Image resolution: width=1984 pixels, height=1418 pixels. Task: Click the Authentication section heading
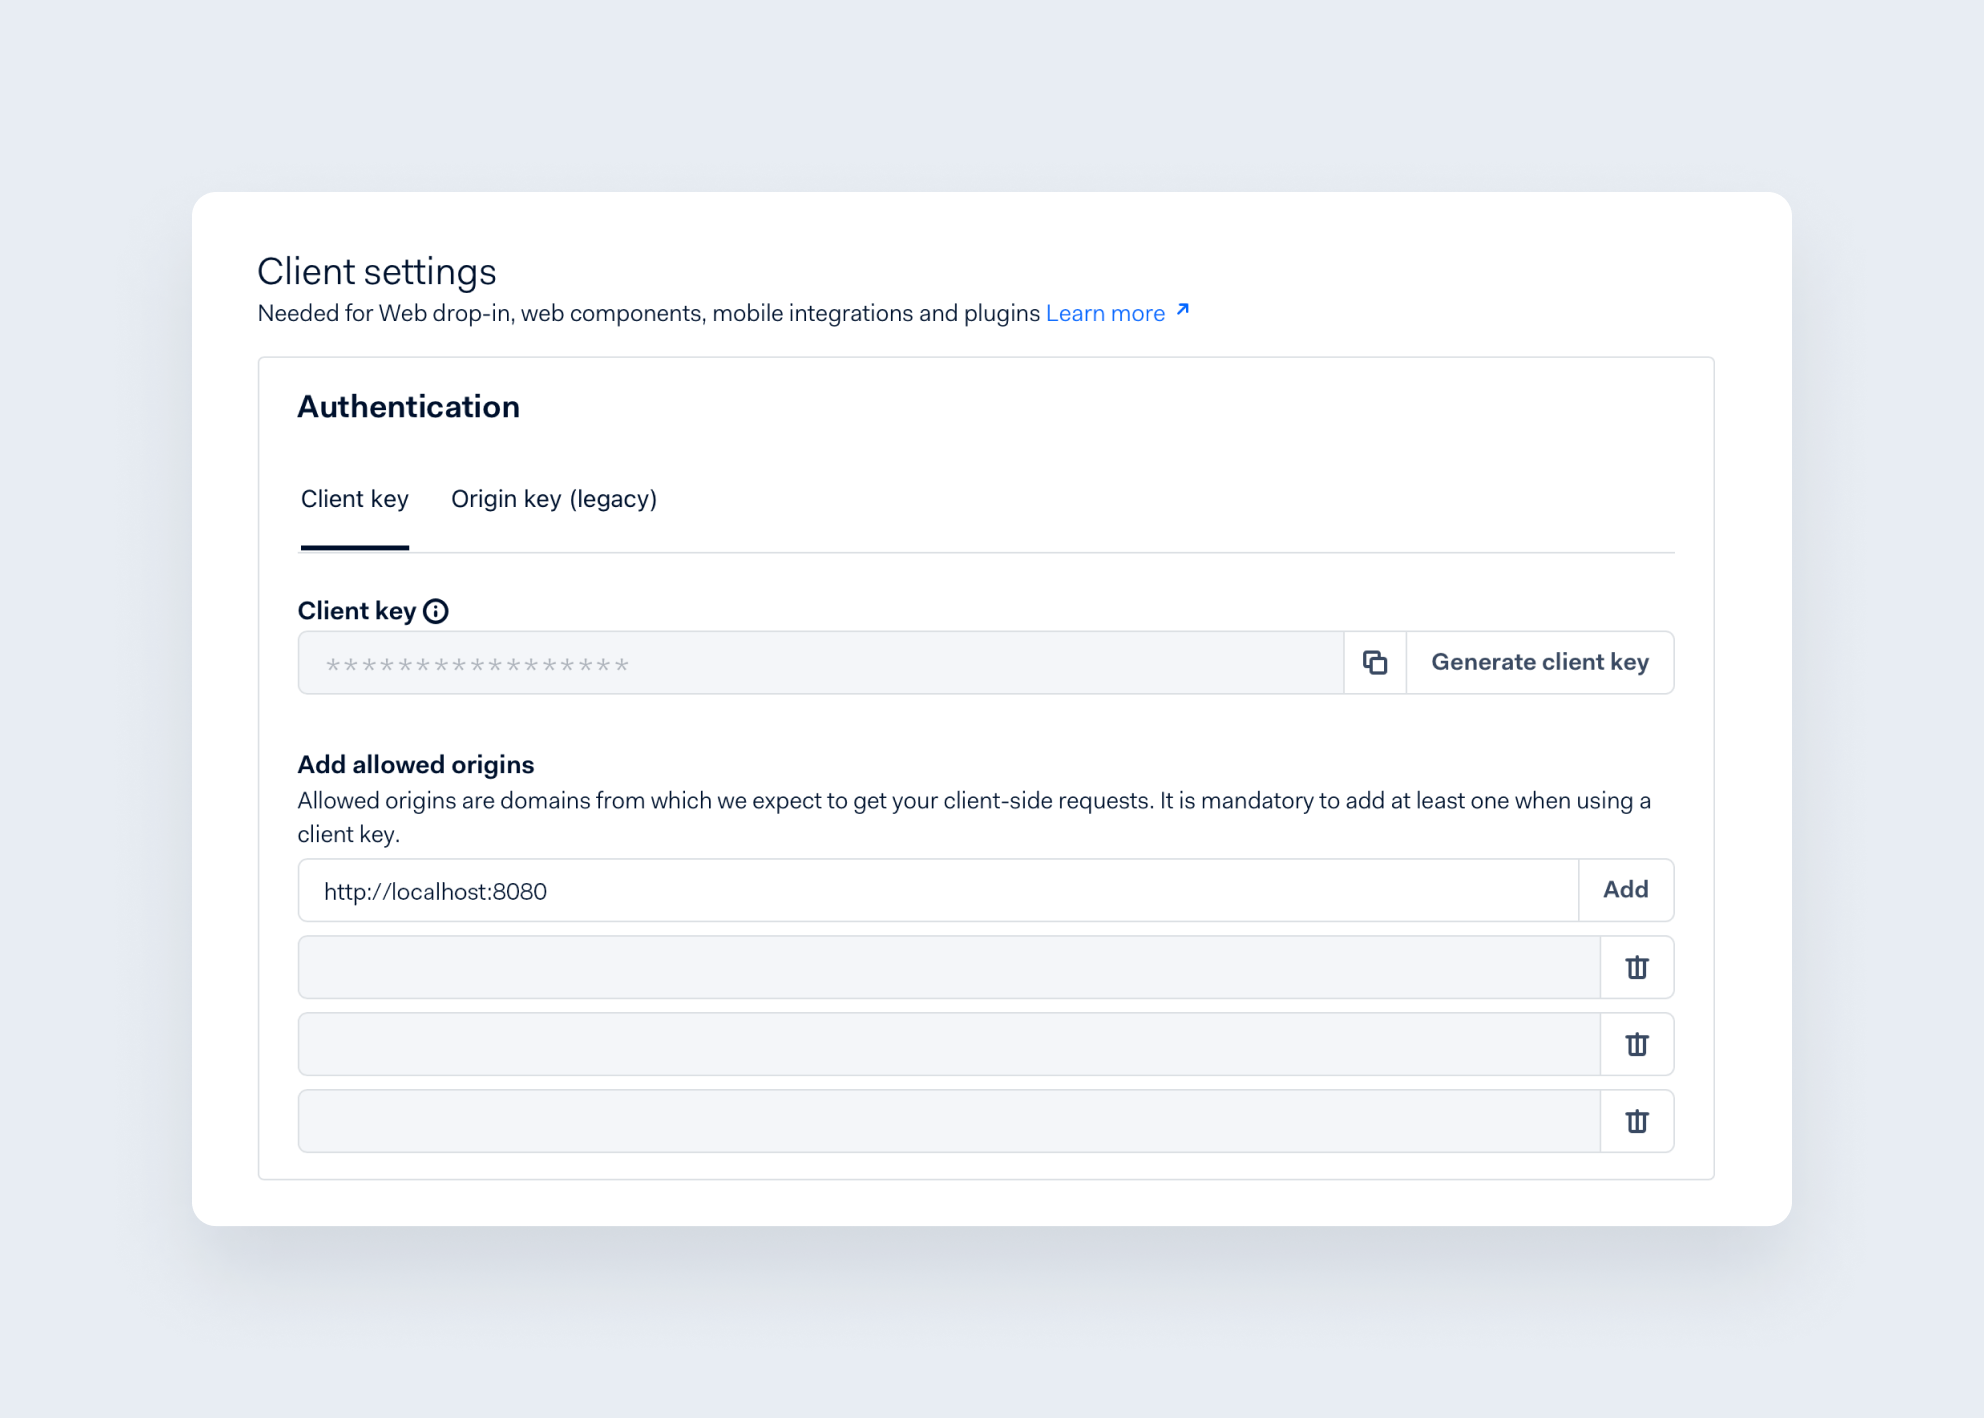click(x=408, y=407)
